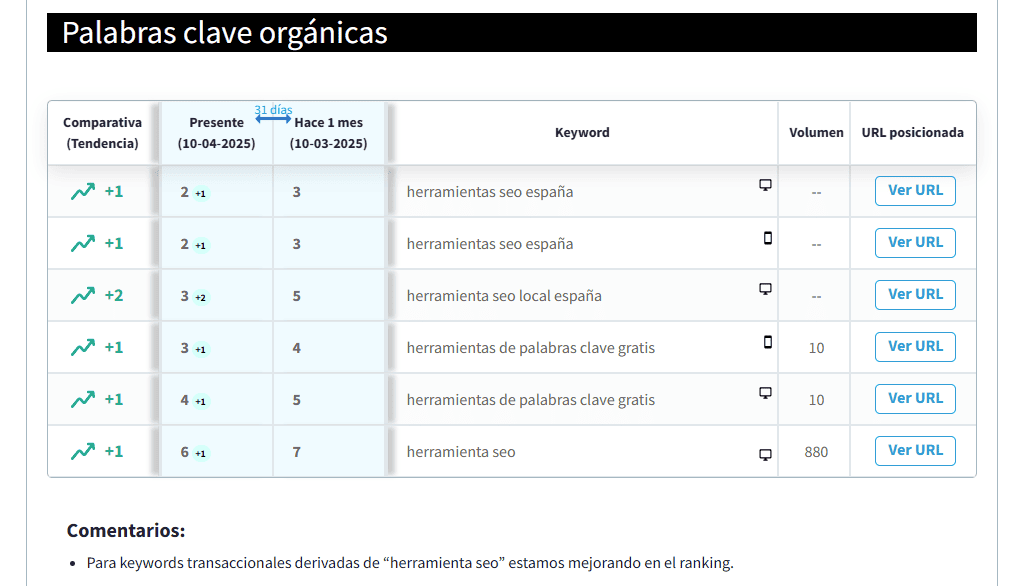This screenshot has width=1024, height=586.
Task: Click desktop icon in the herramienta seo row
Action: pyautogui.click(x=765, y=455)
